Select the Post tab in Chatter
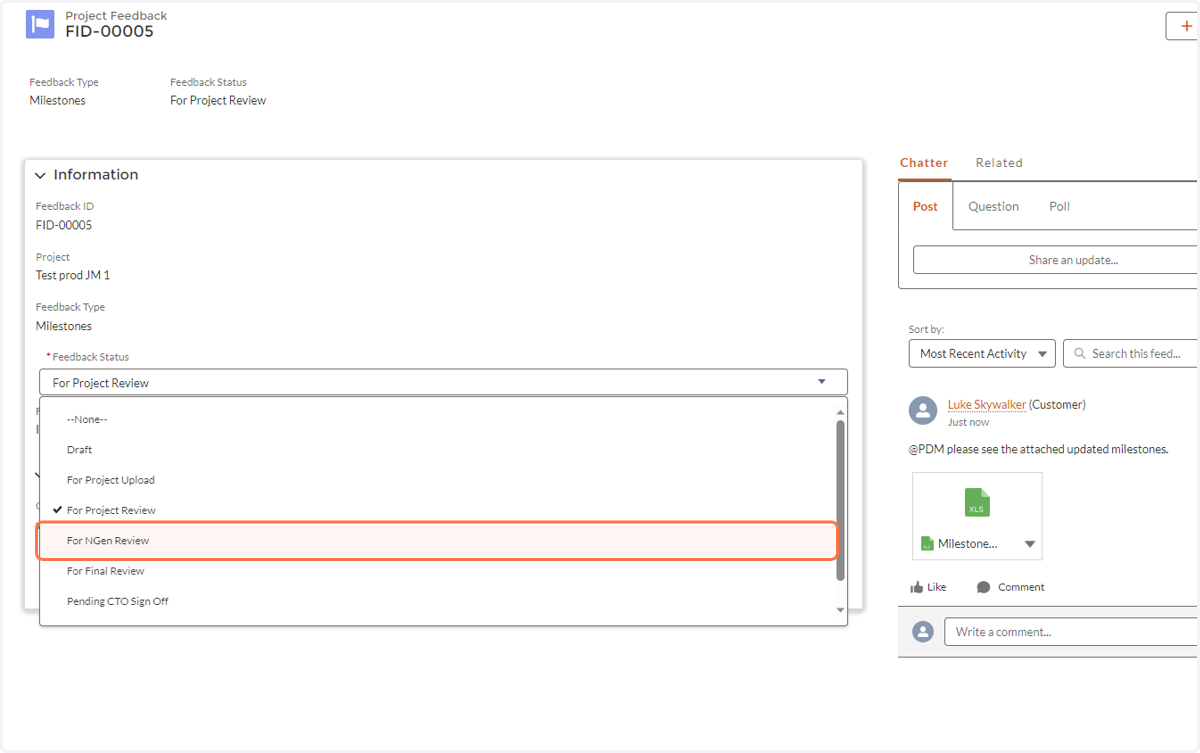Screen dimensions: 1200x753 tap(925, 206)
